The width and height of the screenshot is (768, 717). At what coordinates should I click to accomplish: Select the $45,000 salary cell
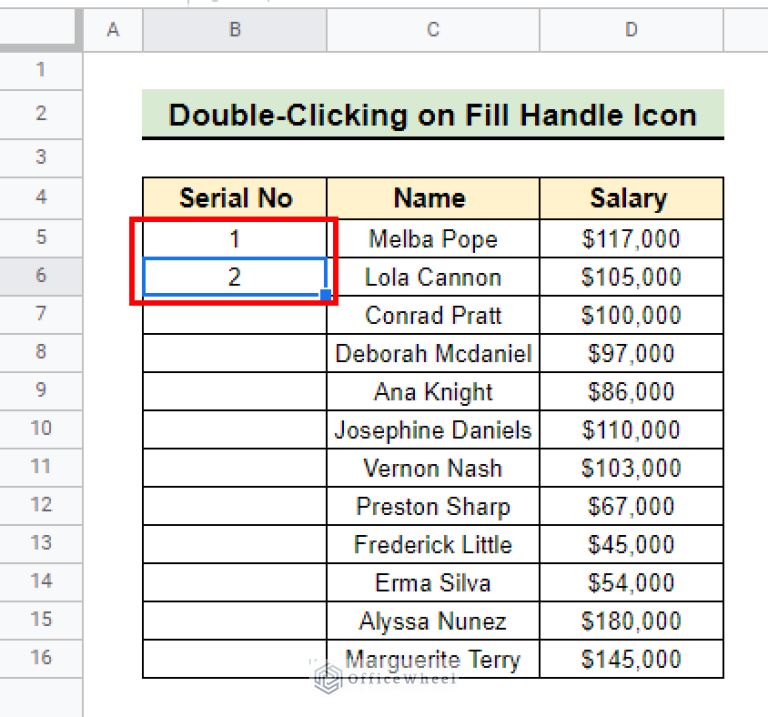[x=631, y=545]
